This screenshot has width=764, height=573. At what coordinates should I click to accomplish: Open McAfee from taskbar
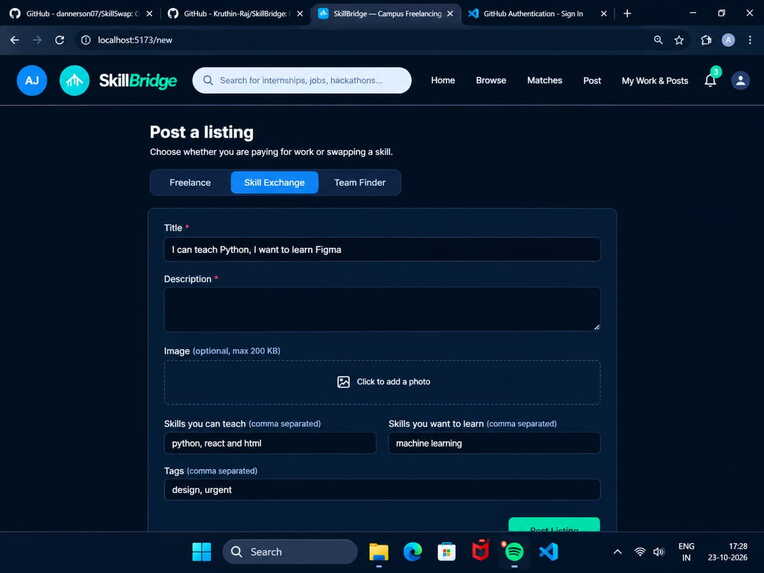[480, 551]
